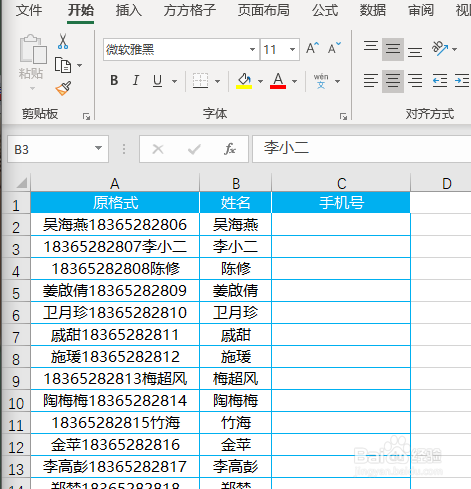Click the Copy icon
Viewport: 471px width, 489px height.
click(63, 65)
